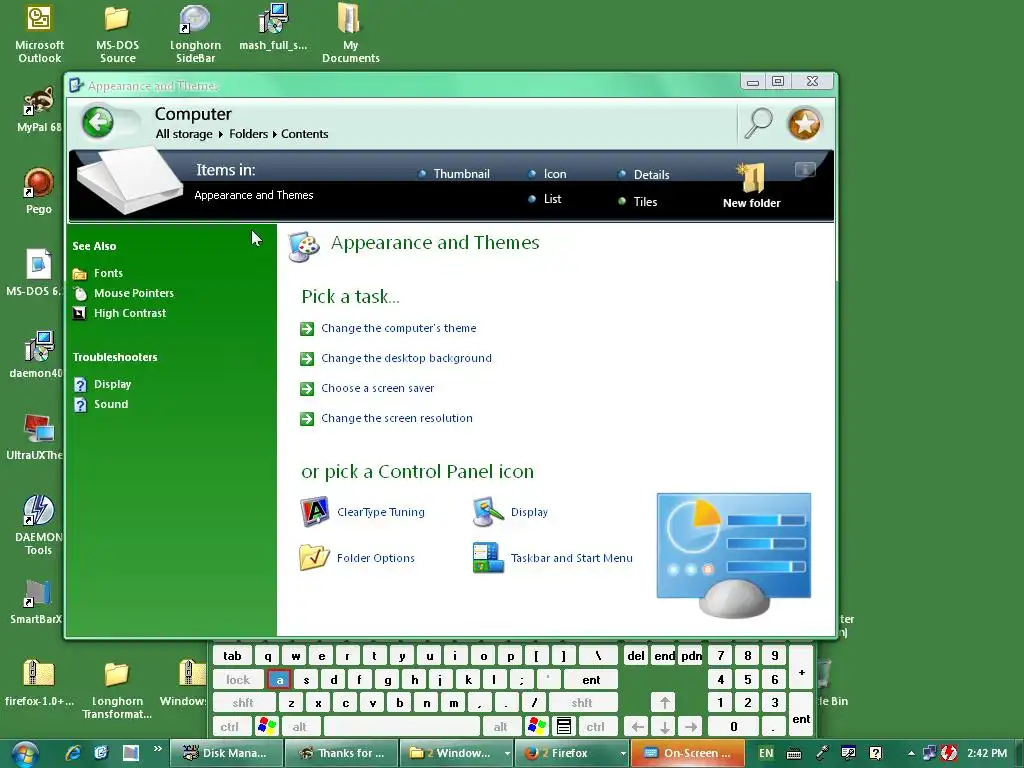Image resolution: width=1024 pixels, height=768 pixels.
Task: Click del key on on-screen keyboard
Action: click(x=636, y=656)
